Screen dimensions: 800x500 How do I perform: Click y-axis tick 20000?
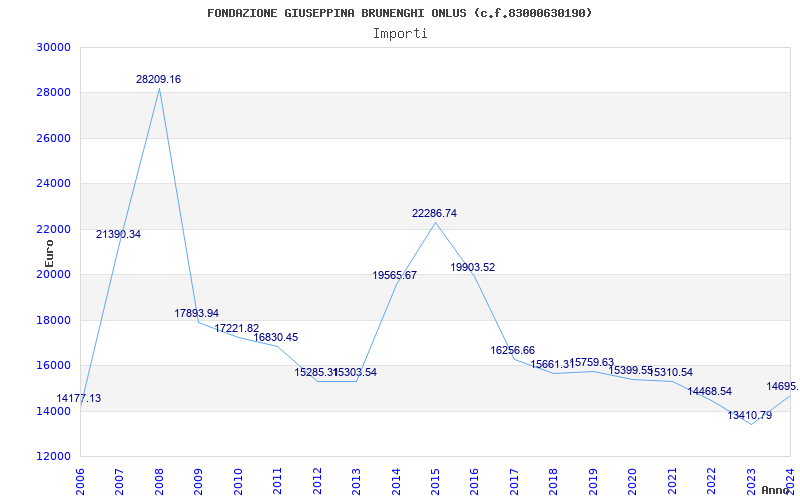click(53, 274)
